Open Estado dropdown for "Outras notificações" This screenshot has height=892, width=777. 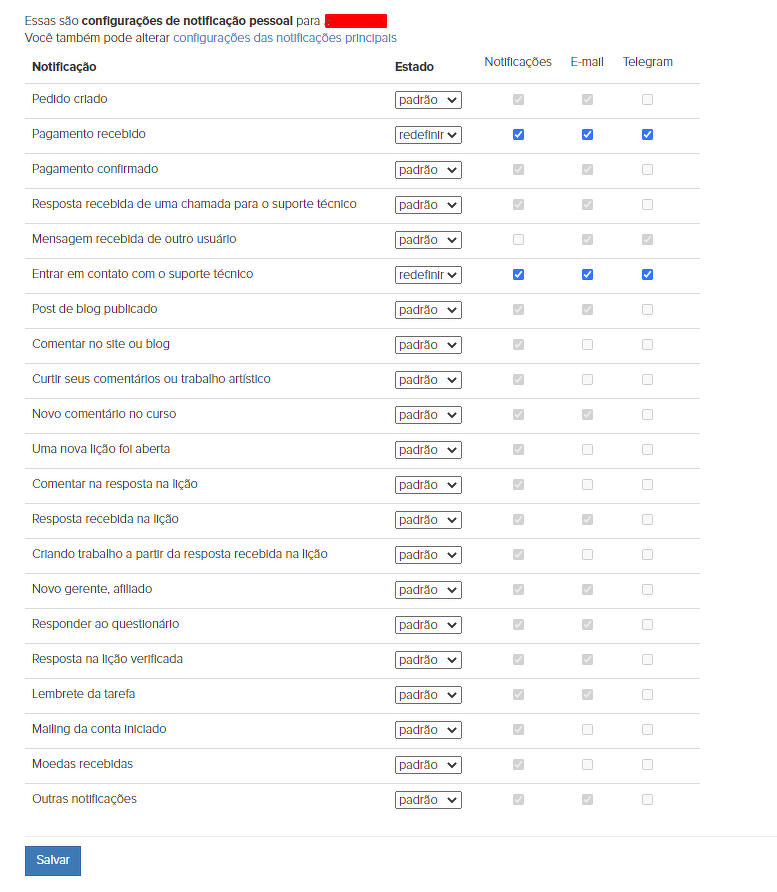tap(428, 800)
